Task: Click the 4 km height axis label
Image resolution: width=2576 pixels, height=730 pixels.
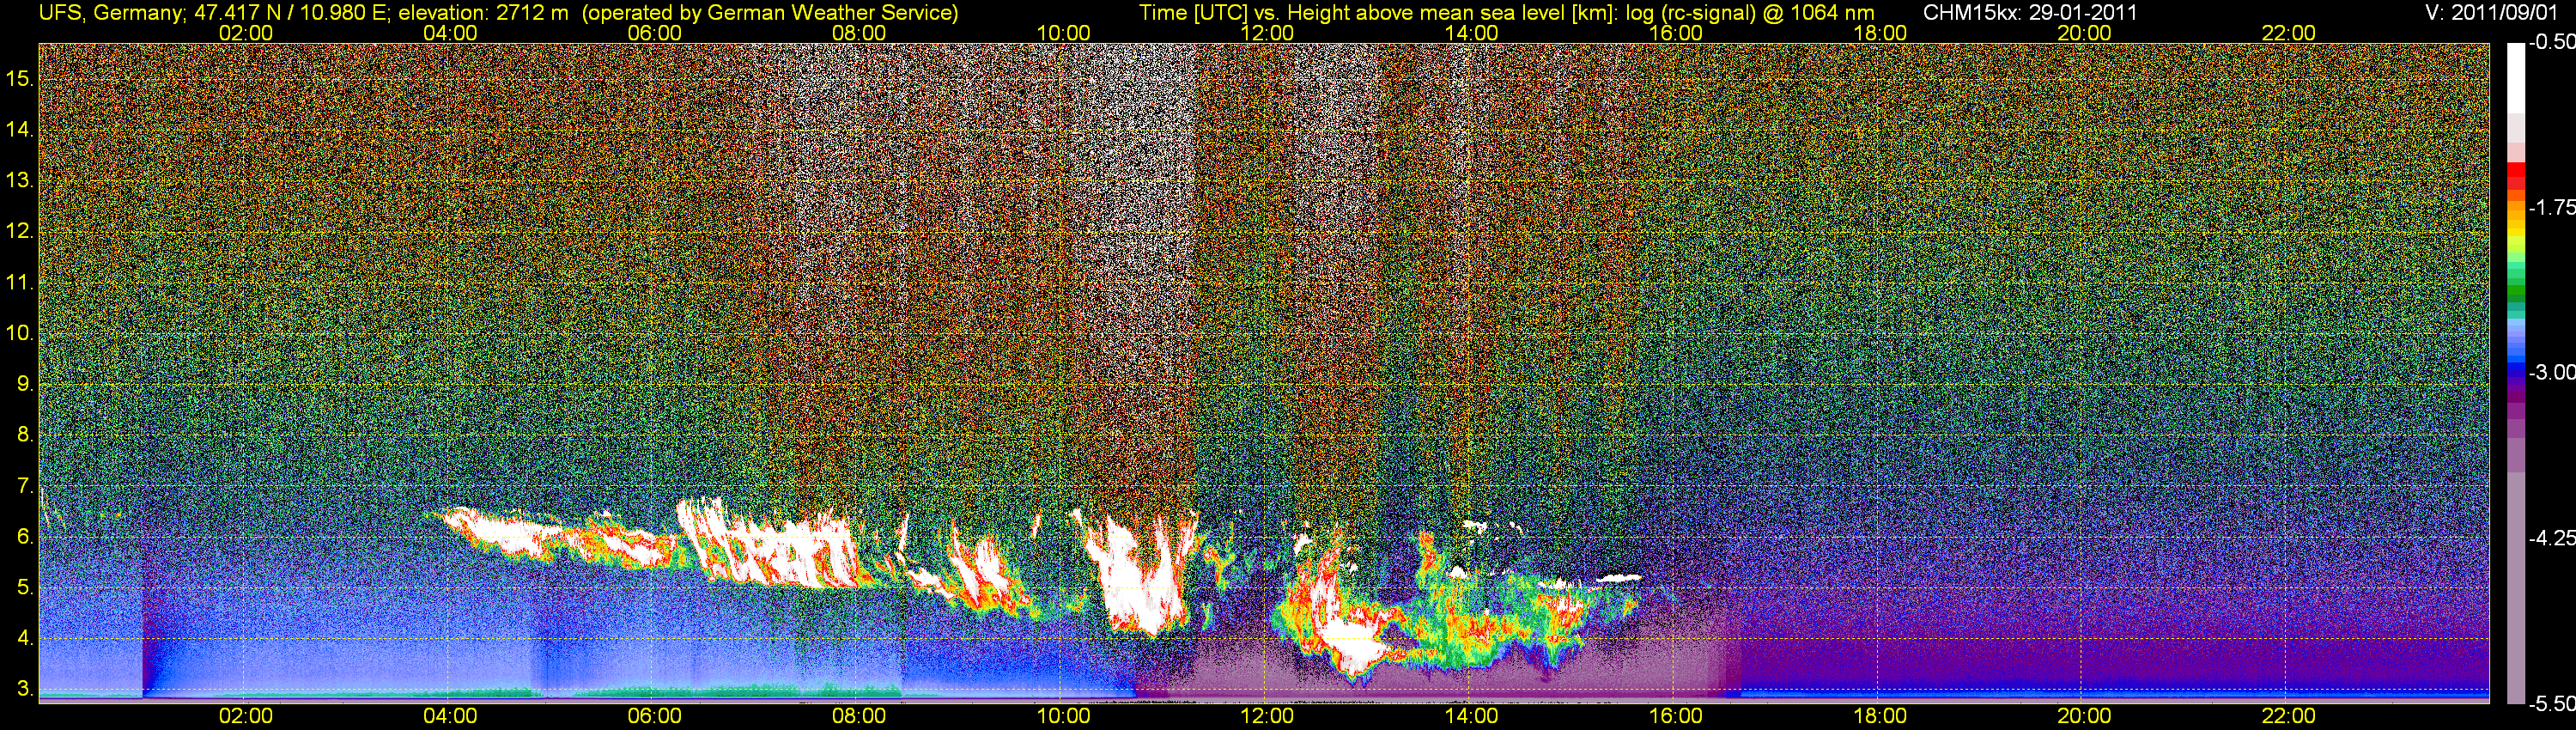Action: (25, 638)
